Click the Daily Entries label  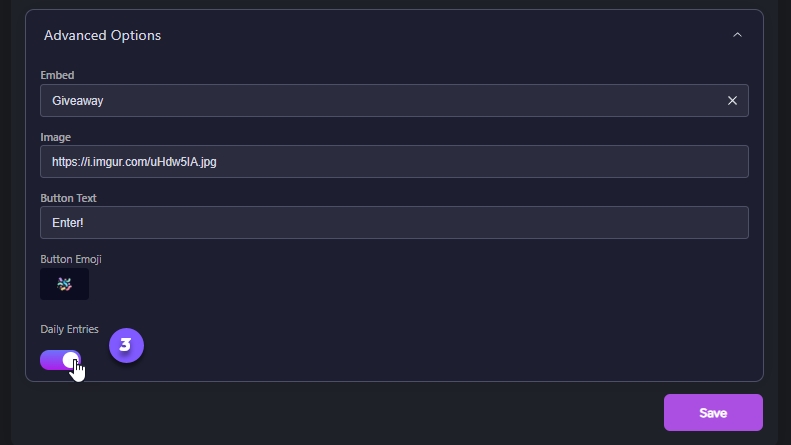(x=69, y=329)
